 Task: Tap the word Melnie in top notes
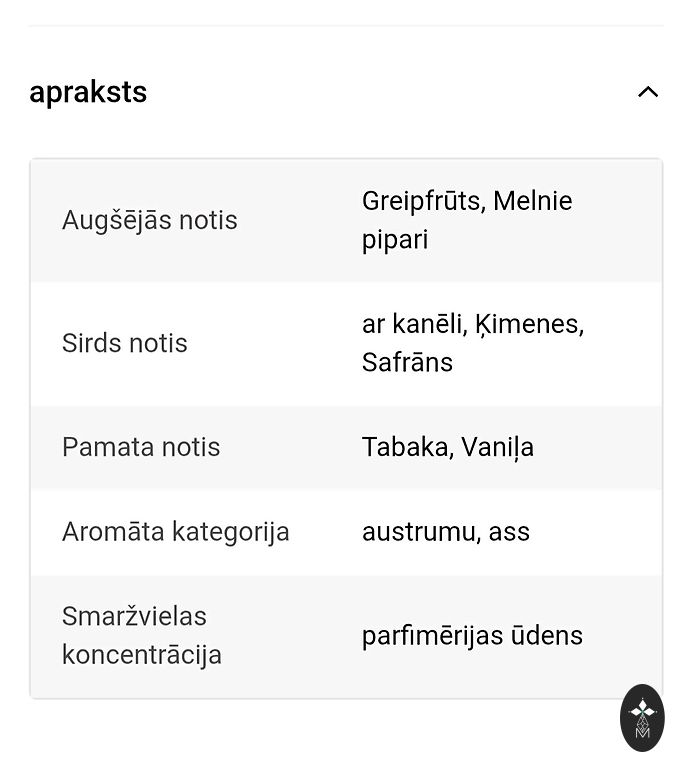tap(533, 201)
